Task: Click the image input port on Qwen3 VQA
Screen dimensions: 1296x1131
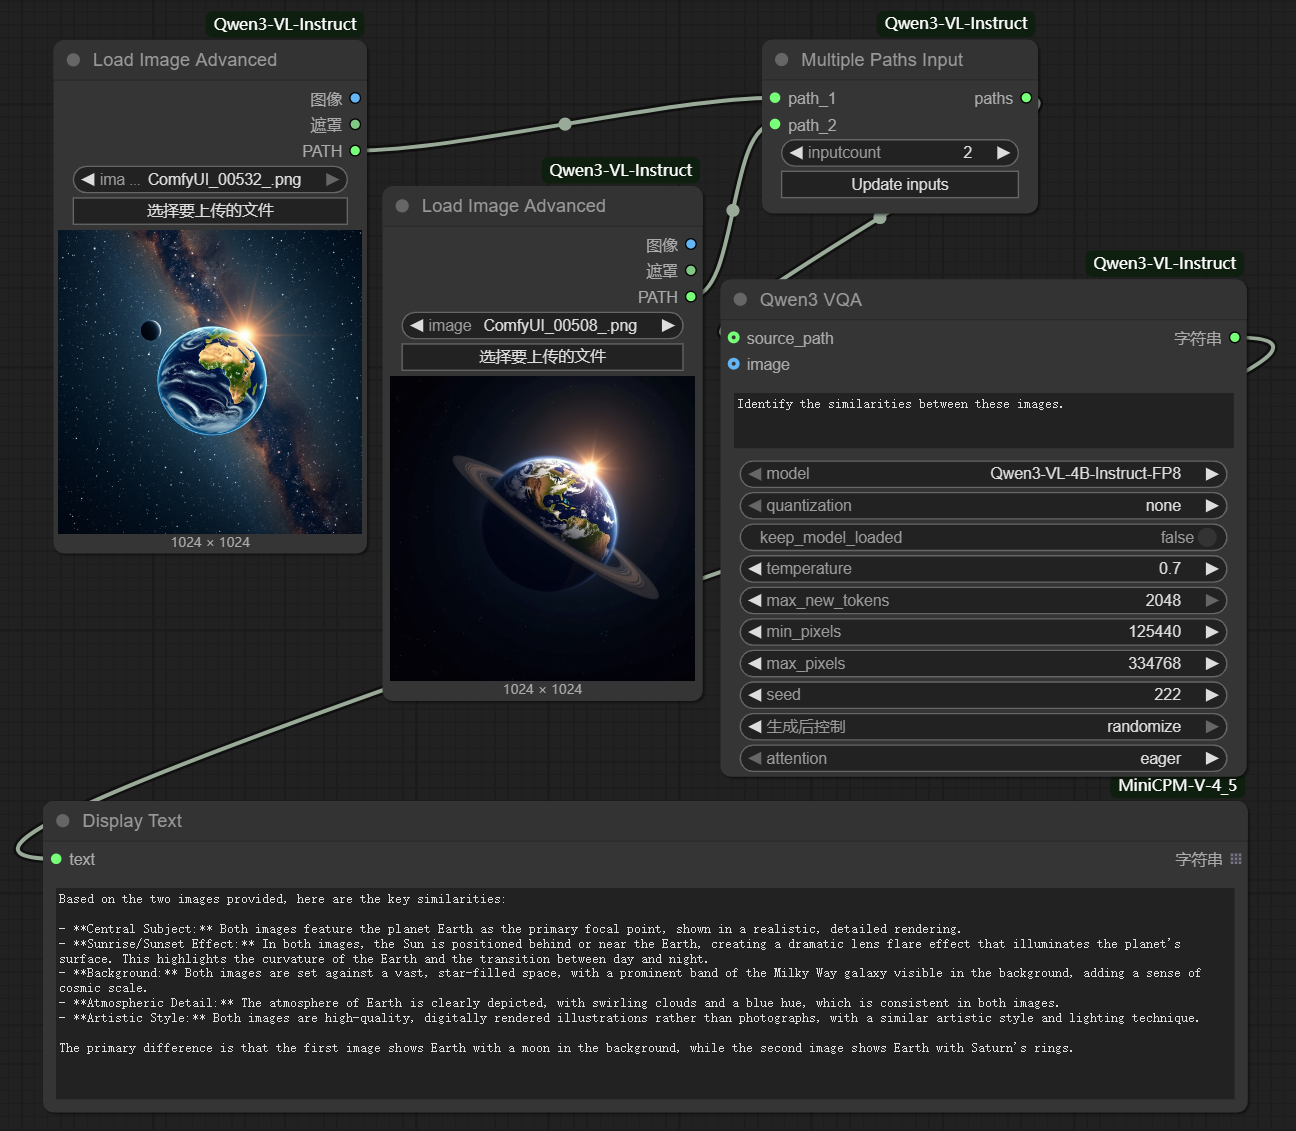Action: pos(734,364)
